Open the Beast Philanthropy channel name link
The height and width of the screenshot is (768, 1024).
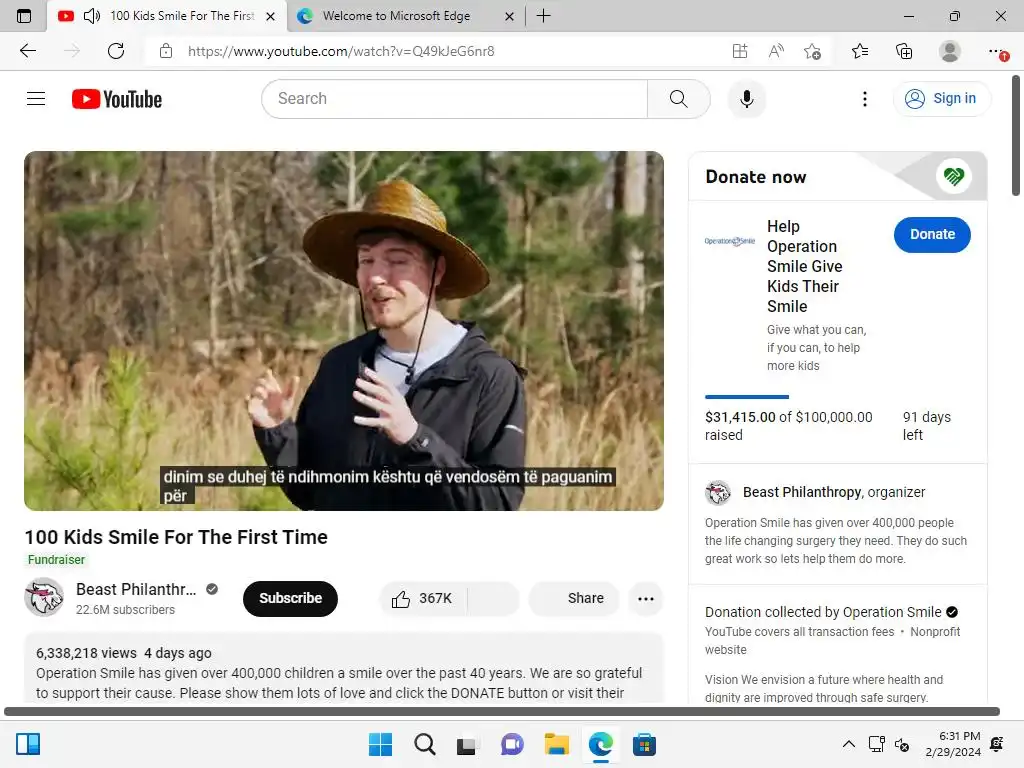coord(136,589)
